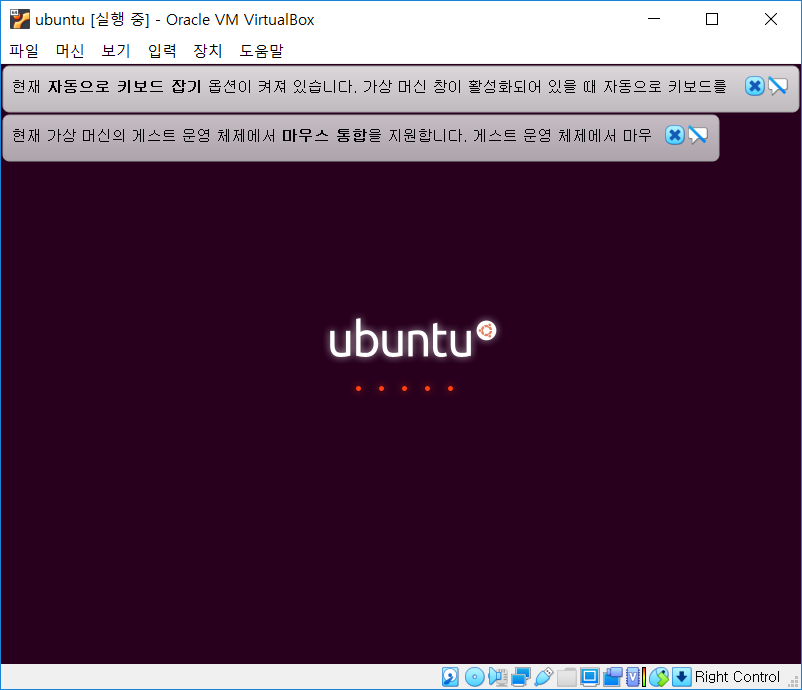
Task: Open the 도움말 menu
Action: click(261, 51)
